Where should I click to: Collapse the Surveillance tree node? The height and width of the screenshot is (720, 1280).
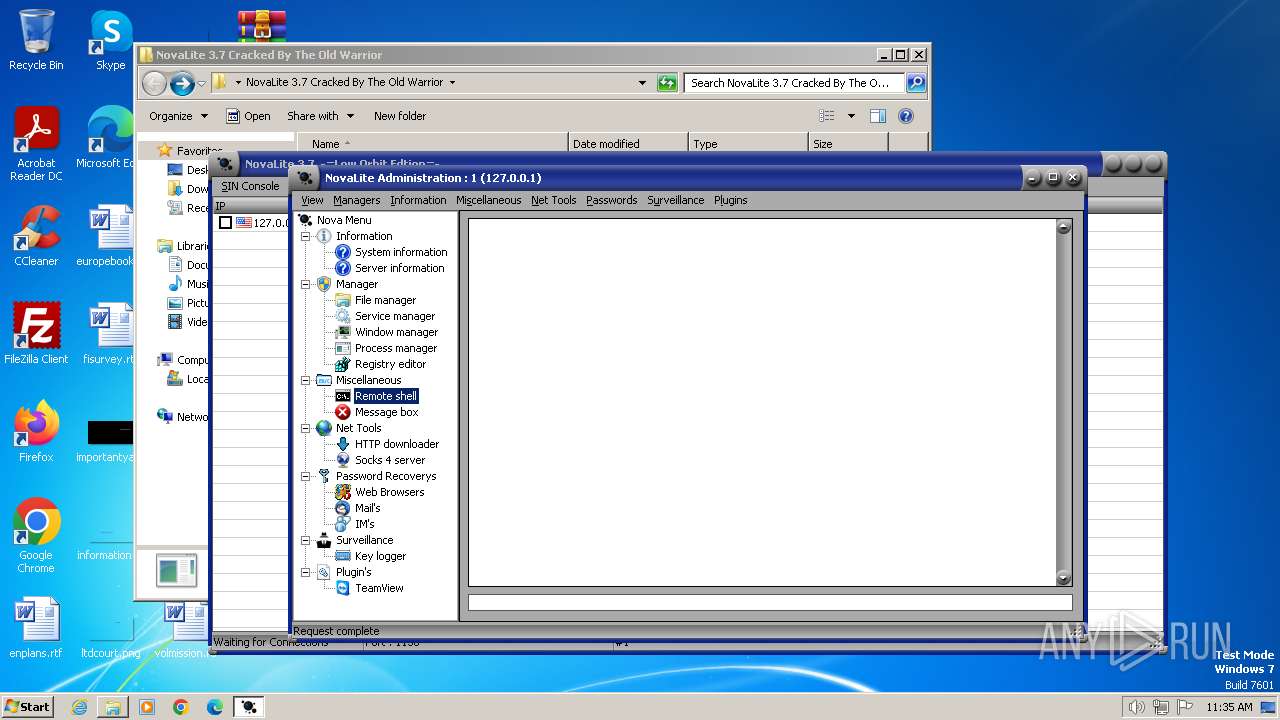[306, 540]
